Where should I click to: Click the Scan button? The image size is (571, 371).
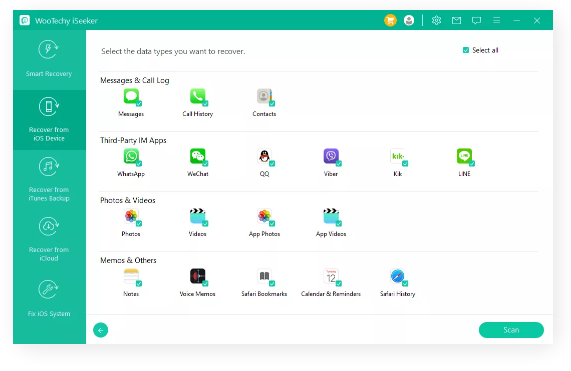[x=511, y=330]
